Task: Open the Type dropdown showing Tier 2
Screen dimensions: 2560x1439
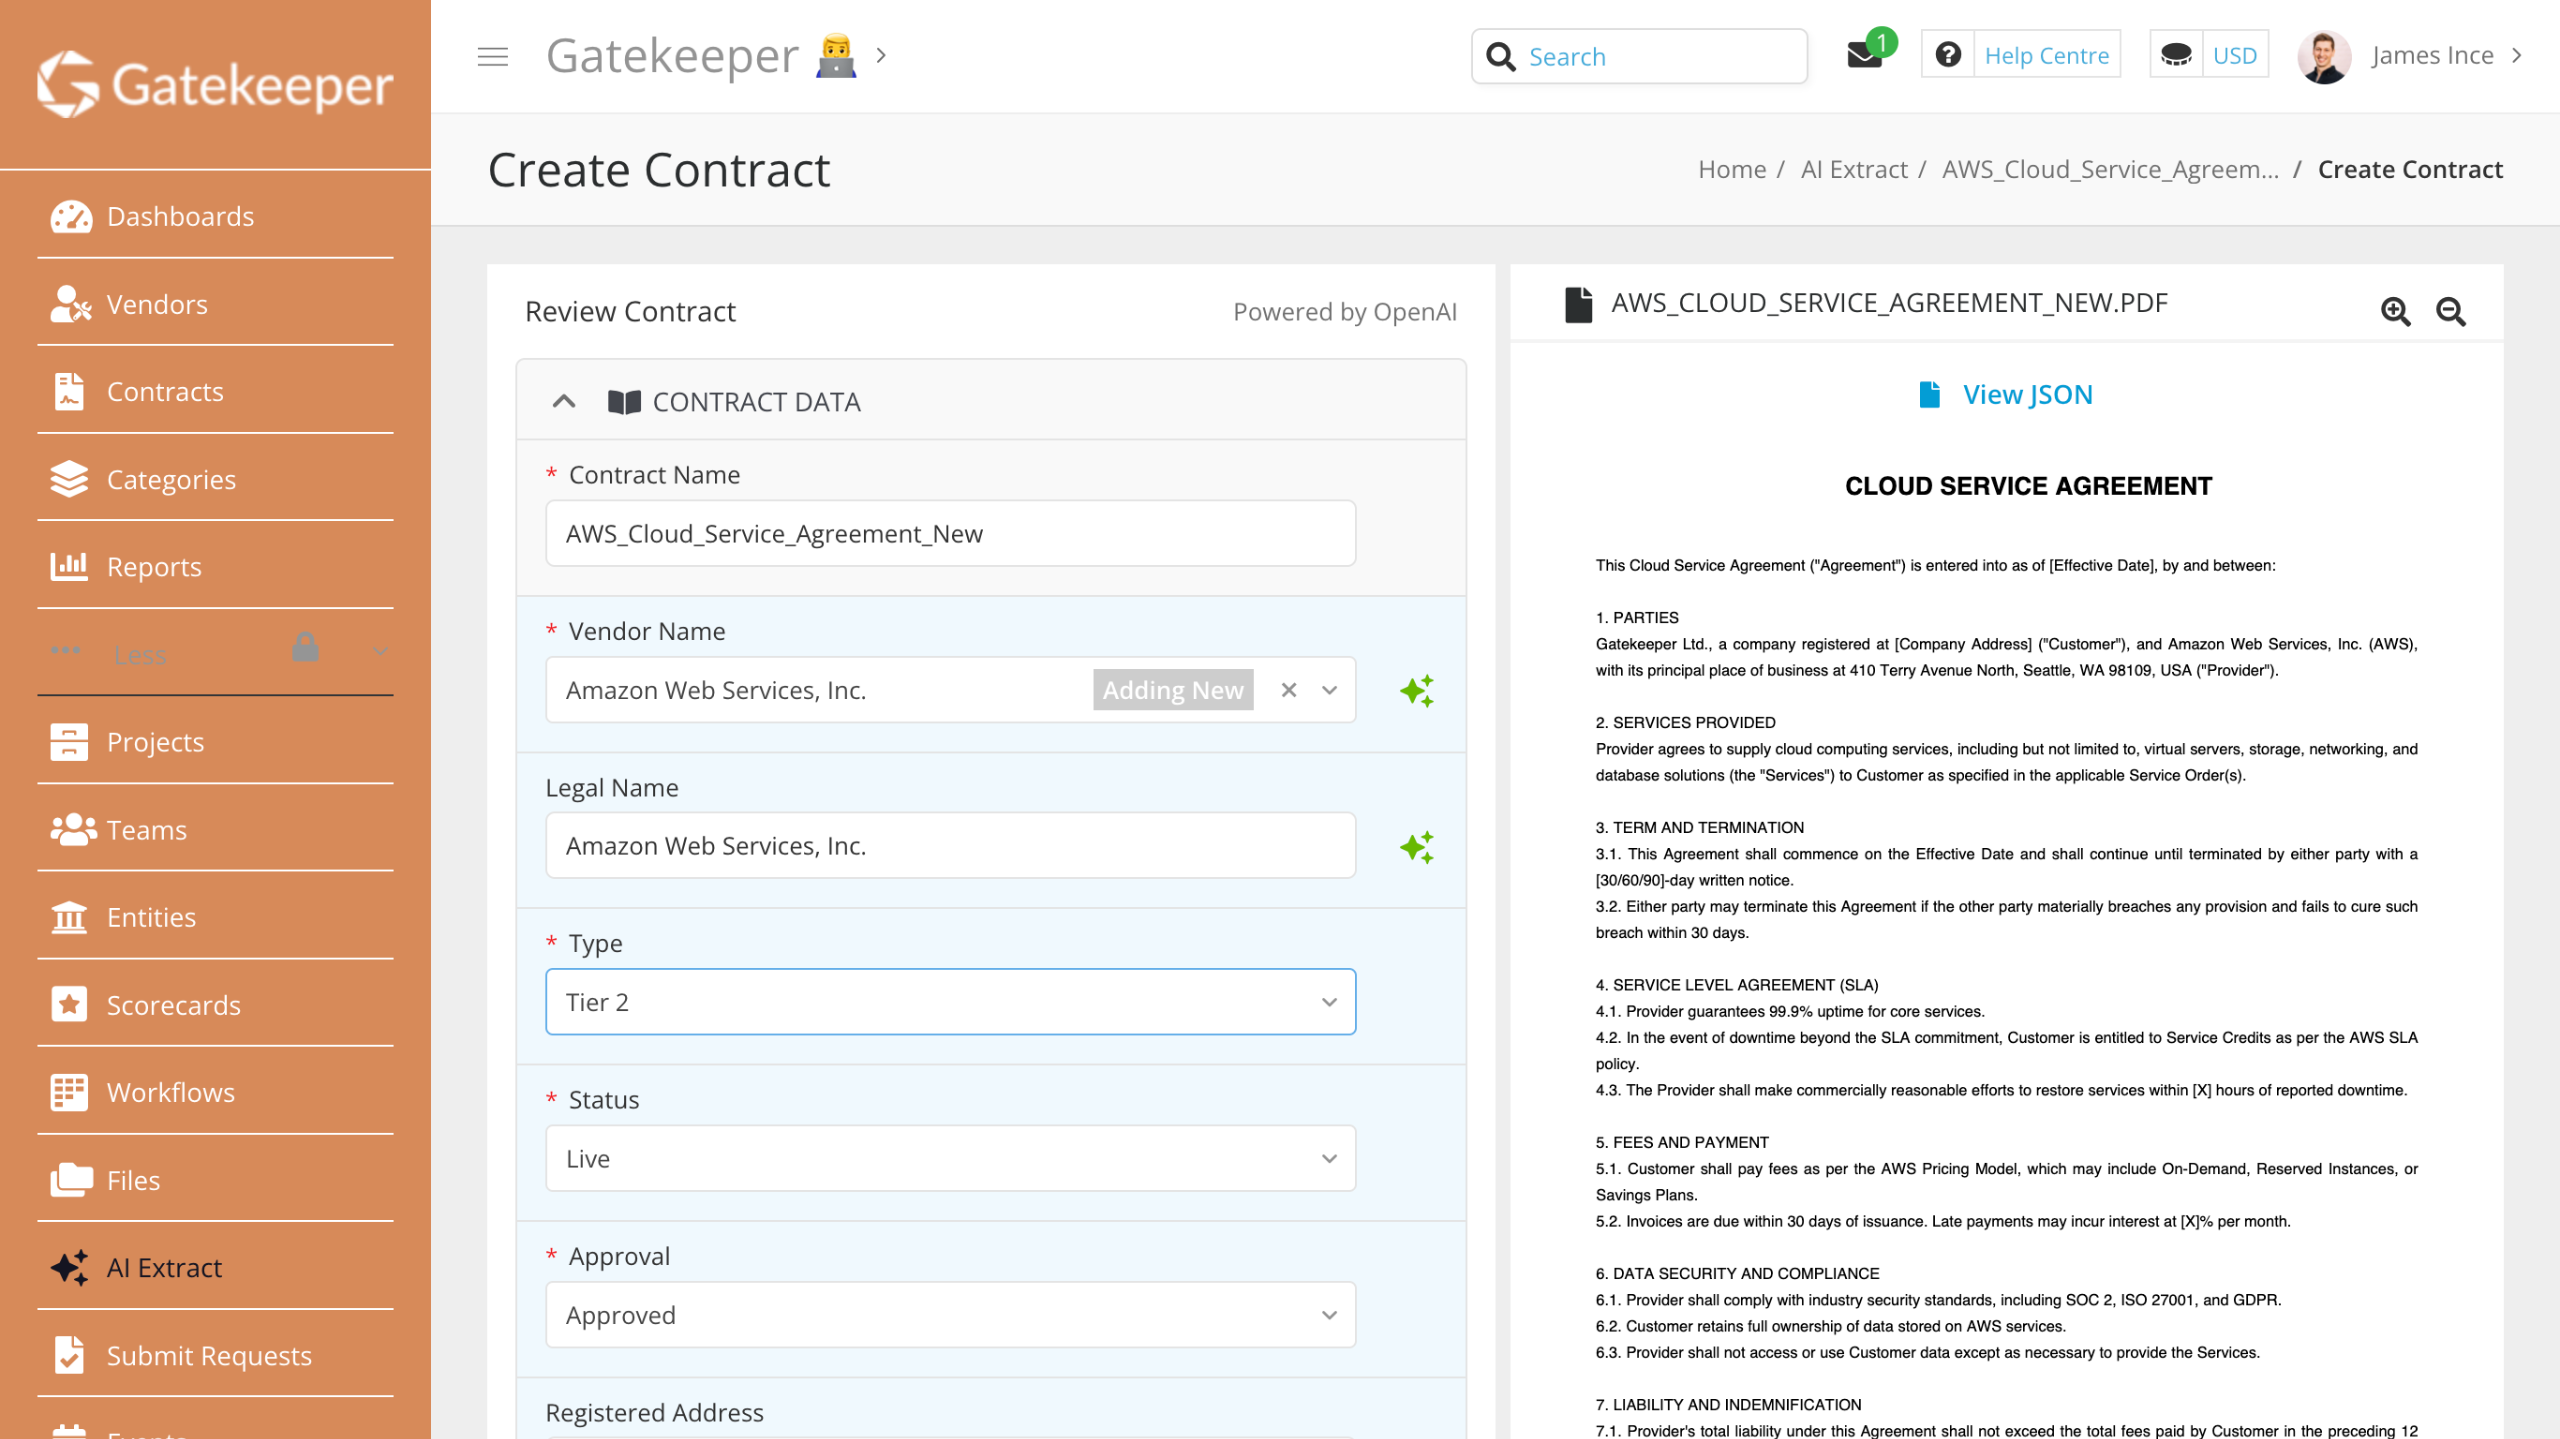Action: point(950,1002)
